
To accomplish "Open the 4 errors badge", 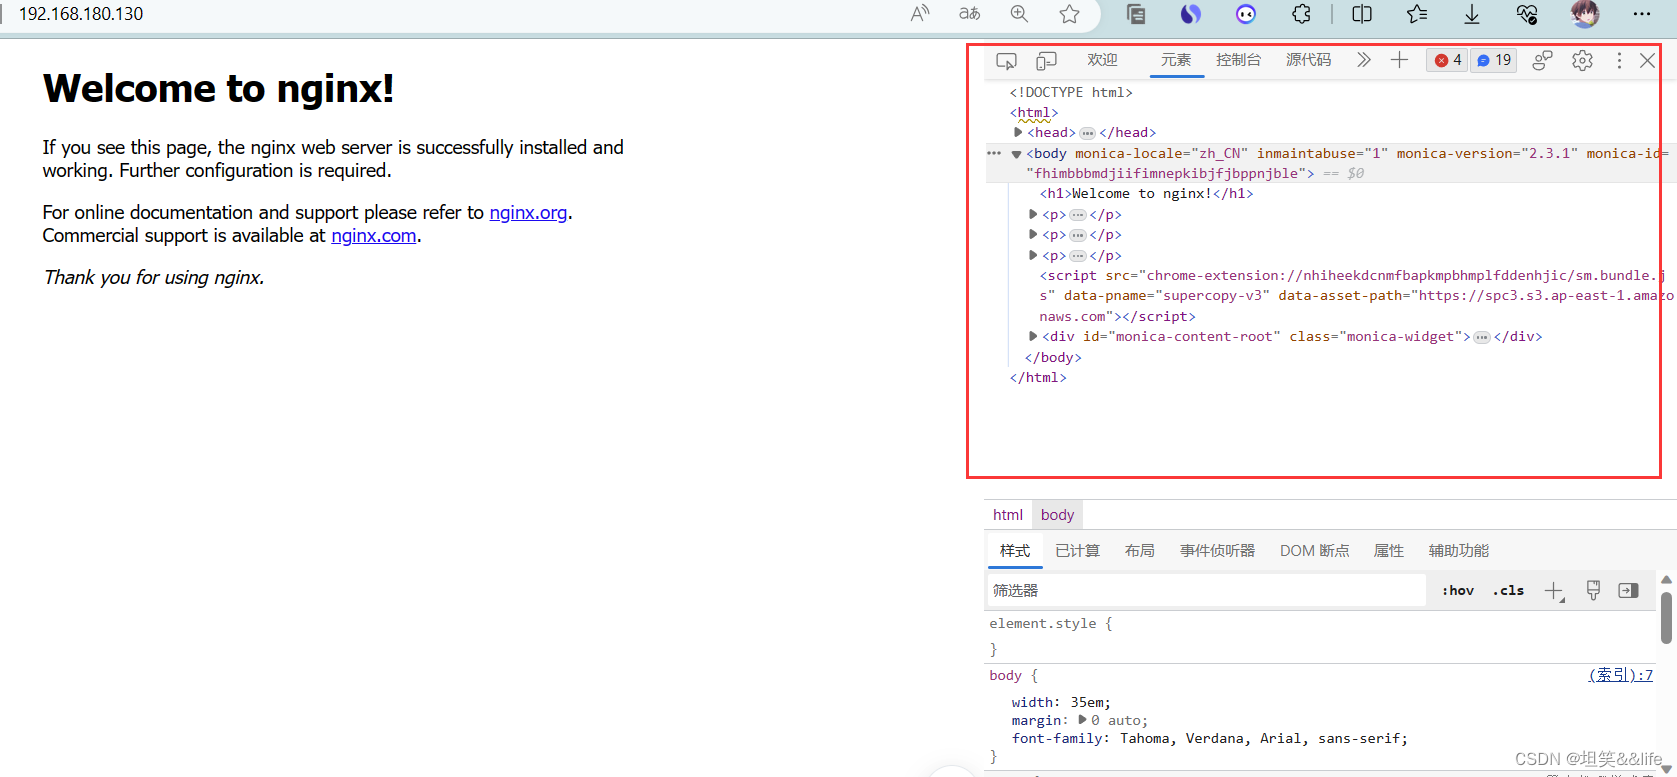I will 1447,60.
